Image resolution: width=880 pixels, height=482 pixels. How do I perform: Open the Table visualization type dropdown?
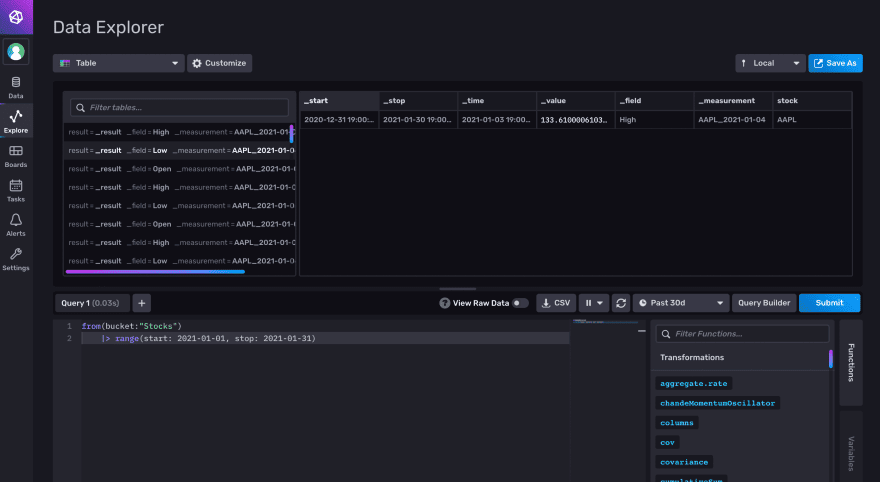click(x=118, y=63)
